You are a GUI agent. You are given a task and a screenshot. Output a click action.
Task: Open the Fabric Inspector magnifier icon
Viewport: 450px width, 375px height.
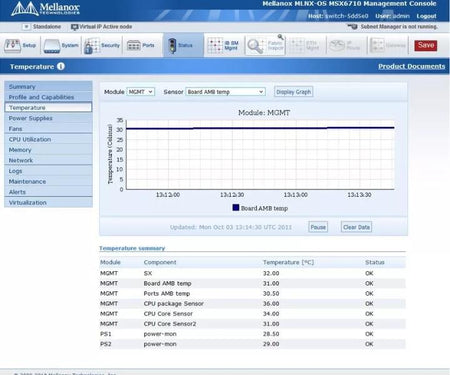[255, 46]
